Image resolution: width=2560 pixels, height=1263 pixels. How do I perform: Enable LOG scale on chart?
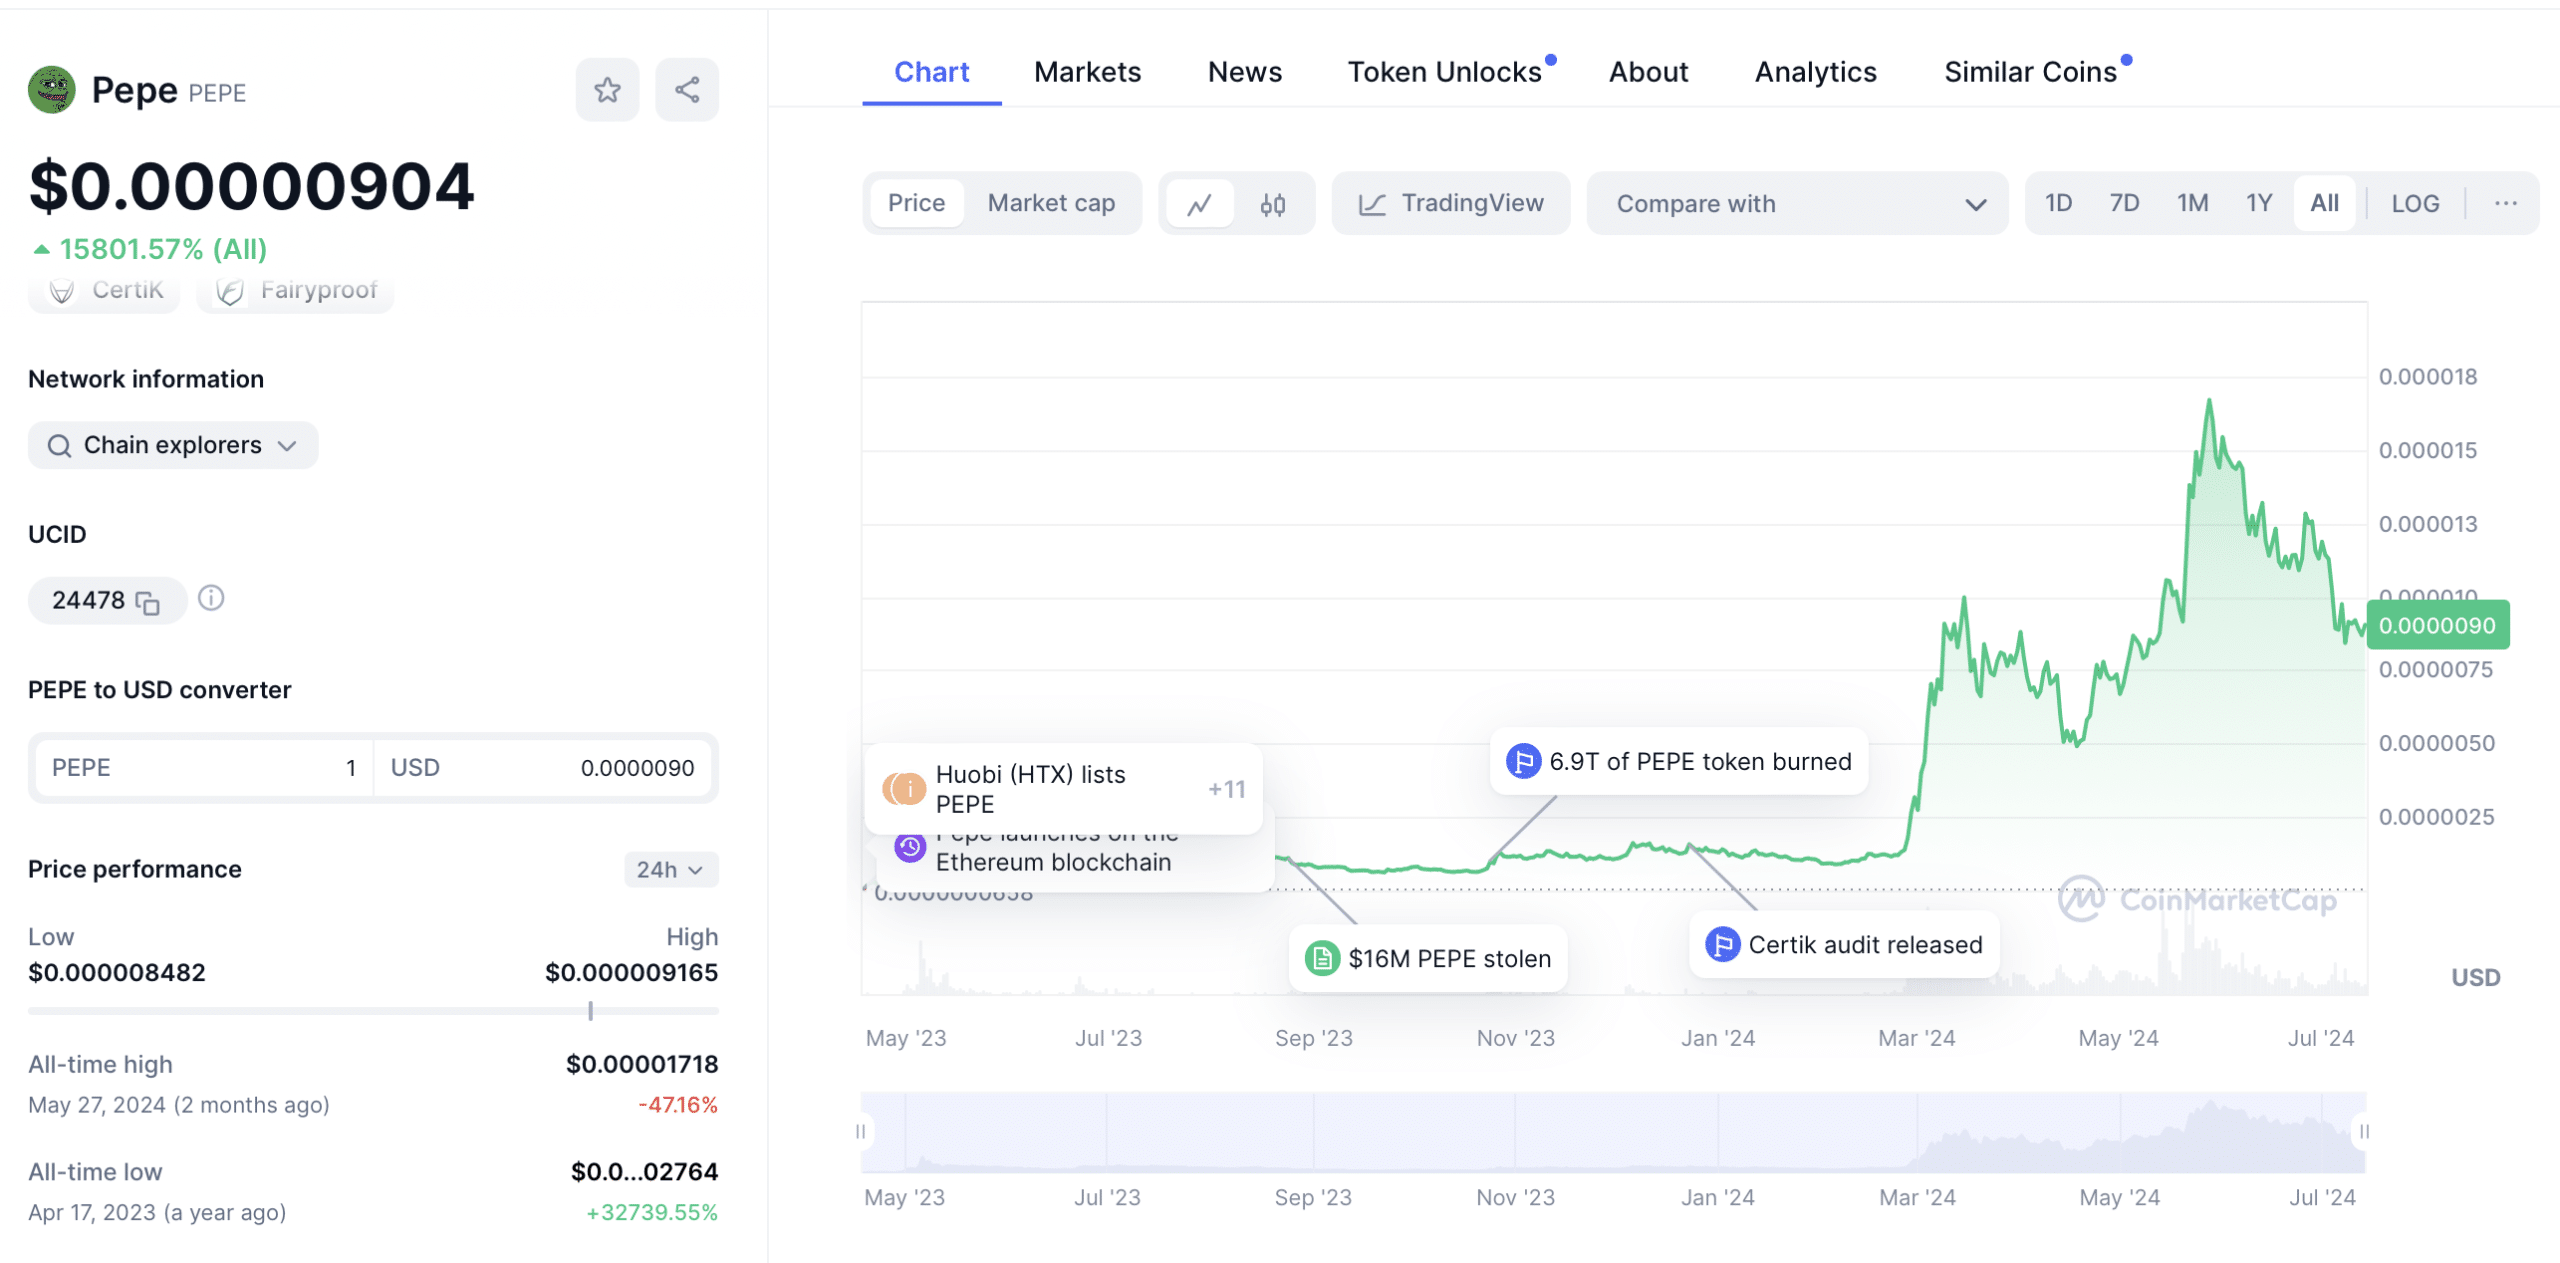click(2415, 204)
